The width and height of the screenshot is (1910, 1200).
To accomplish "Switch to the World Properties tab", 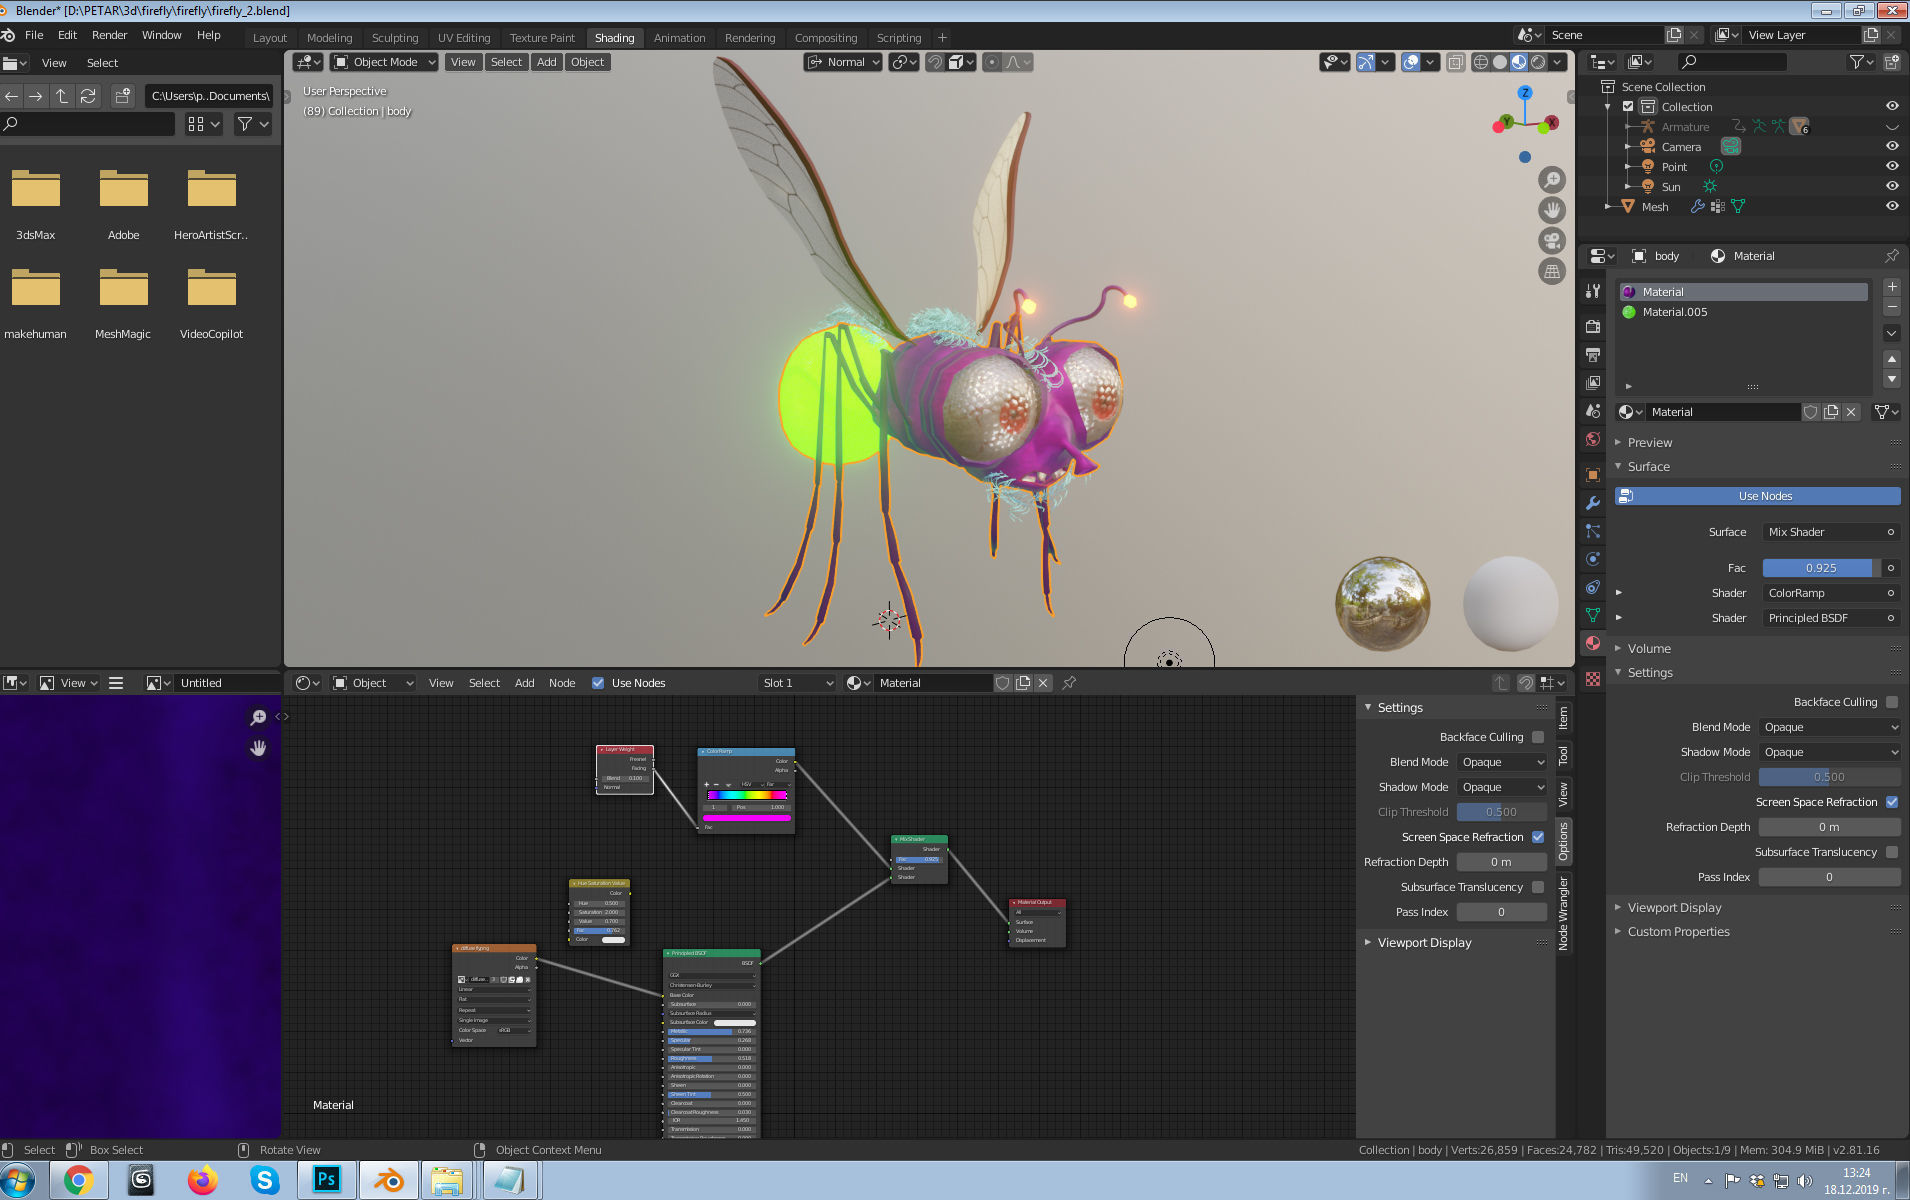I will coord(1593,438).
